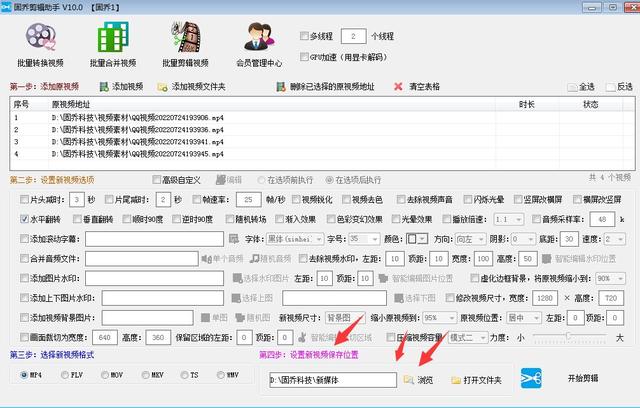
Task: Enable 多线程 checkbox
Action: click(x=304, y=36)
